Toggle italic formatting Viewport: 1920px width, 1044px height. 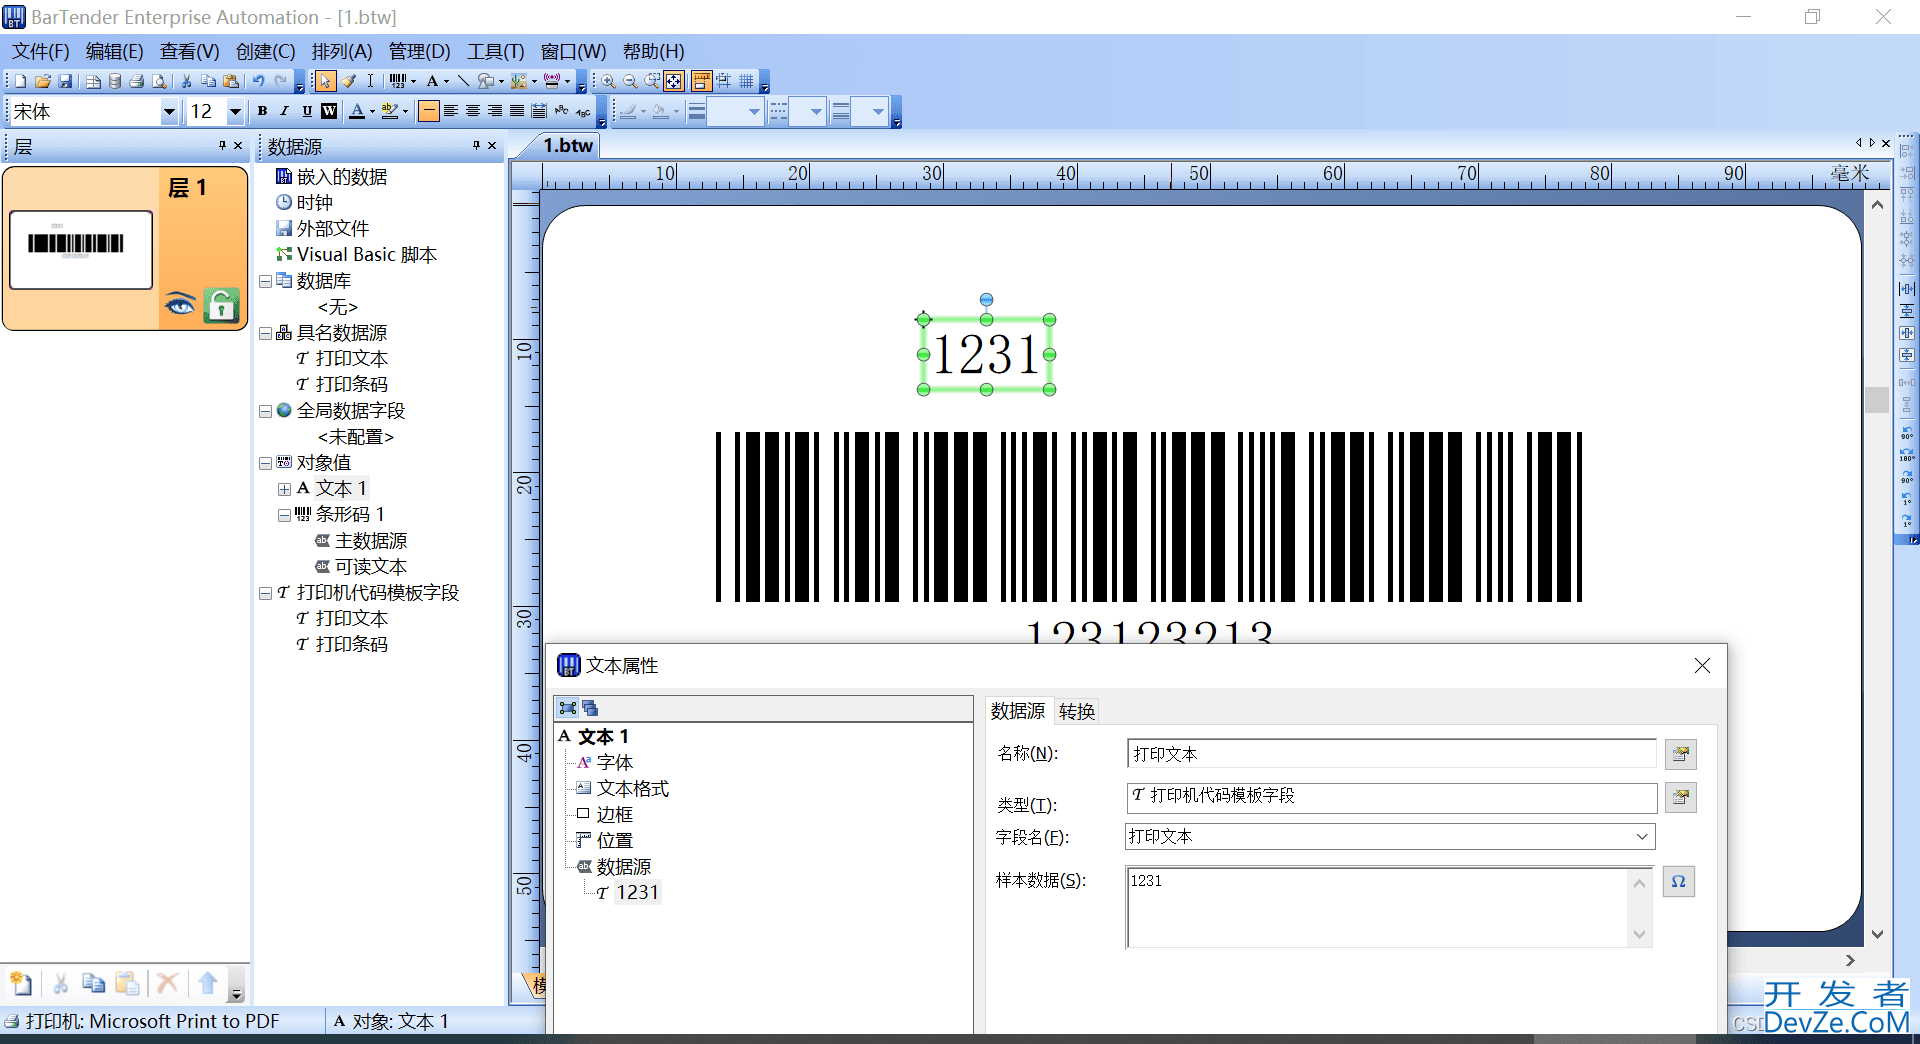[284, 111]
